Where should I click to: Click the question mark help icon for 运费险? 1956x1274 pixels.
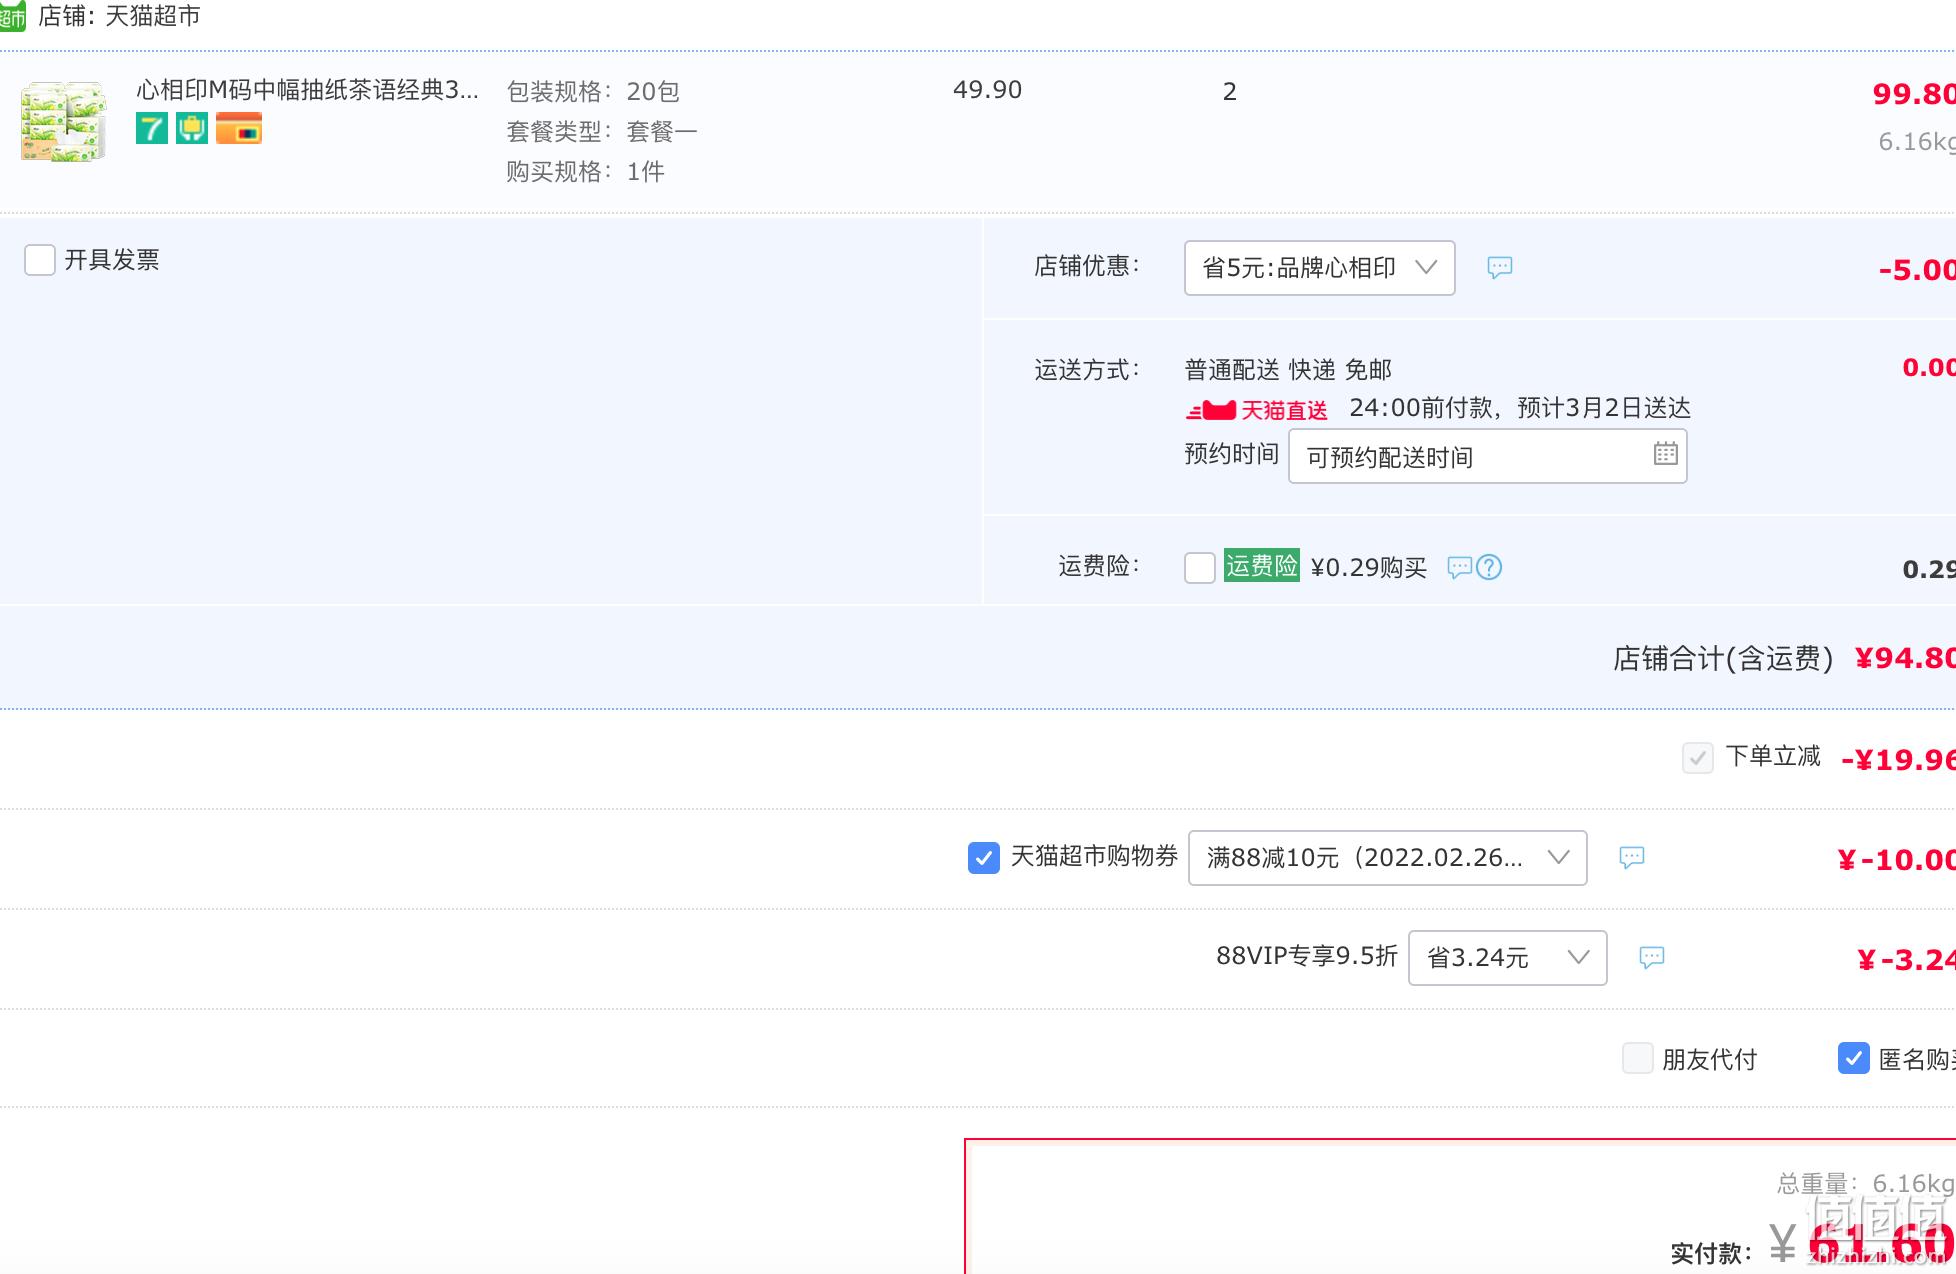click(x=1489, y=567)
